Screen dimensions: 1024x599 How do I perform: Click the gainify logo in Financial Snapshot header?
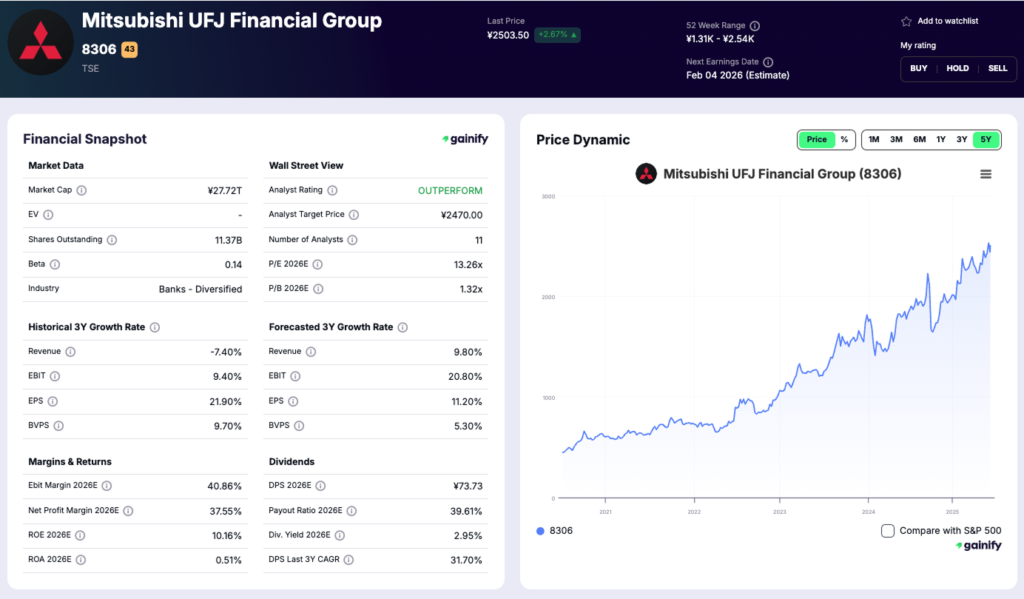pos(466,139)
